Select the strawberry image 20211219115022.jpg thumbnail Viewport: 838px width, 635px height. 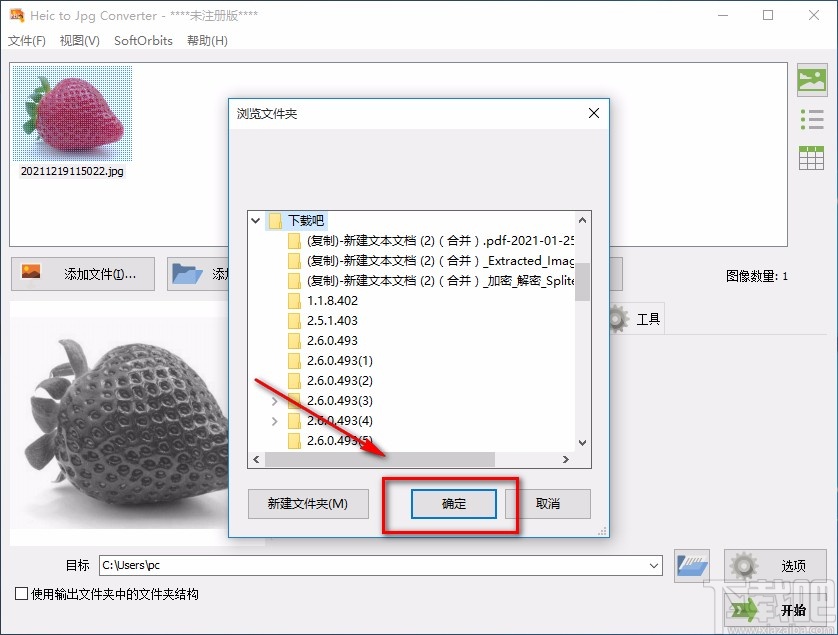(71, 113)
